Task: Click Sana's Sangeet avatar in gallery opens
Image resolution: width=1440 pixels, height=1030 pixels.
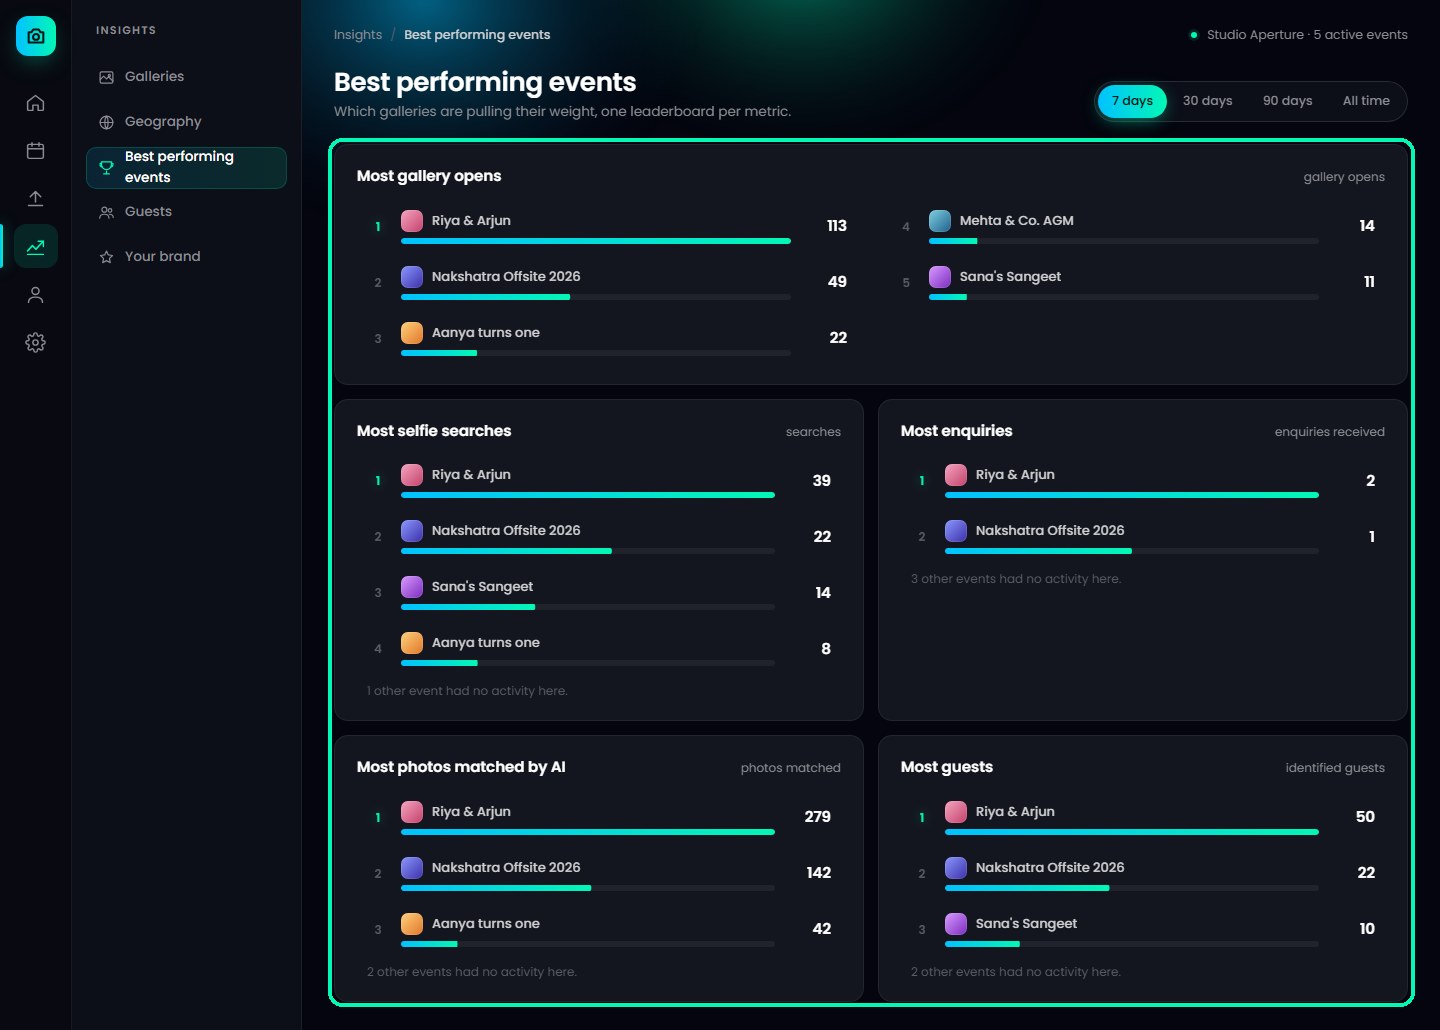Action: (940, 277)
